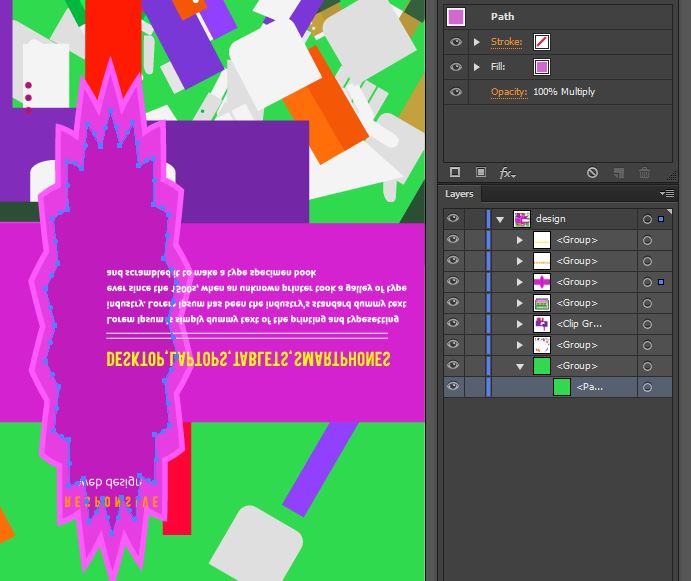Viewport: 691px width, 581px height.
Task: Switch to the Layers panel tab
Action: 460,194
